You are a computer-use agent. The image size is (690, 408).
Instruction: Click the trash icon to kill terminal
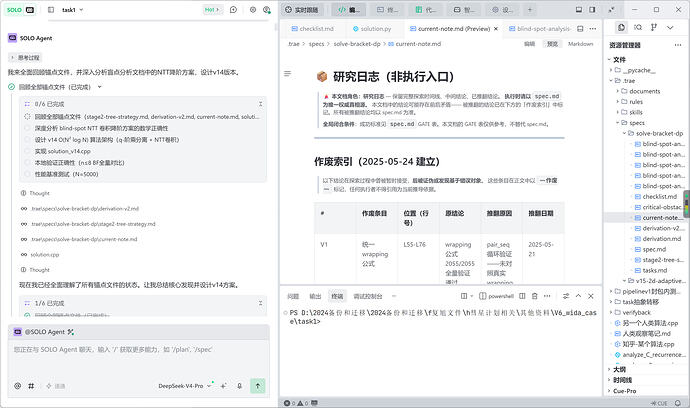[x=534, y=296]
